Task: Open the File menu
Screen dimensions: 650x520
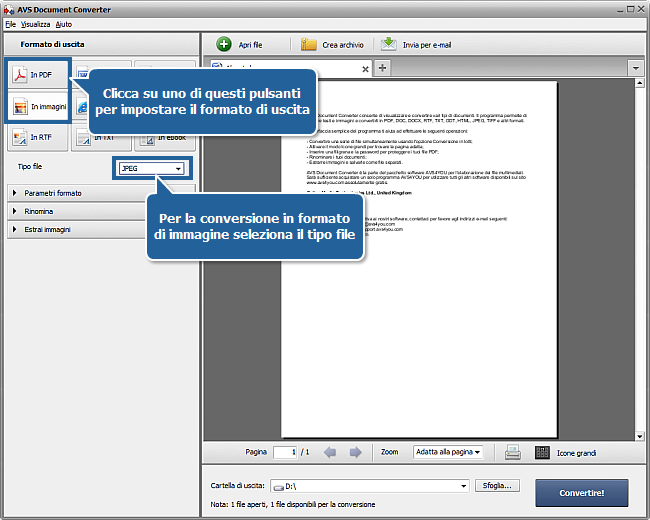Action: [10, 22]
